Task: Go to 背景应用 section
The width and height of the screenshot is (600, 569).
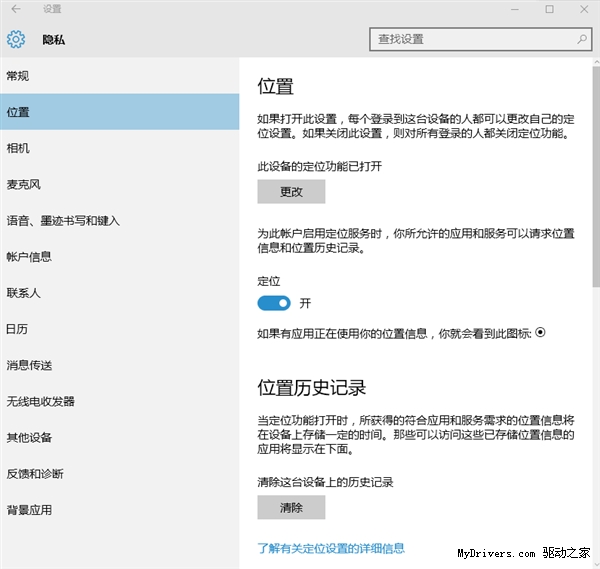Action: pos(29,509)
